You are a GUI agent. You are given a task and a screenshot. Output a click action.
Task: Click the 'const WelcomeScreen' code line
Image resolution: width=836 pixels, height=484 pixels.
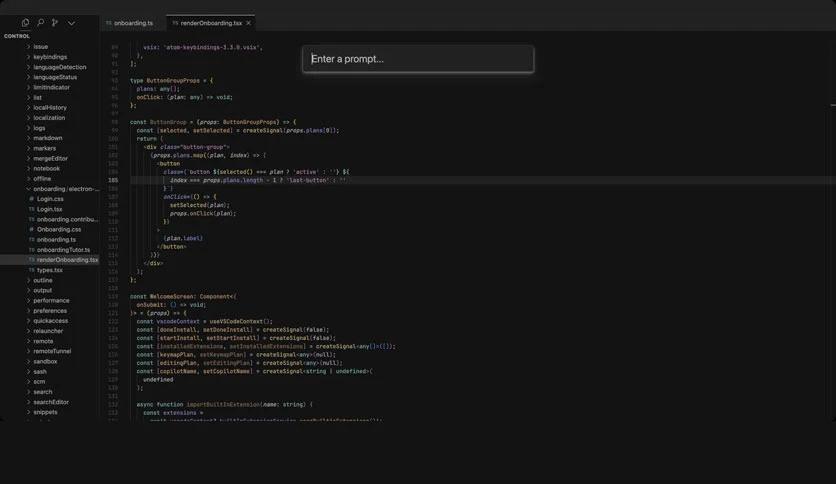click(x=183, y=296)
